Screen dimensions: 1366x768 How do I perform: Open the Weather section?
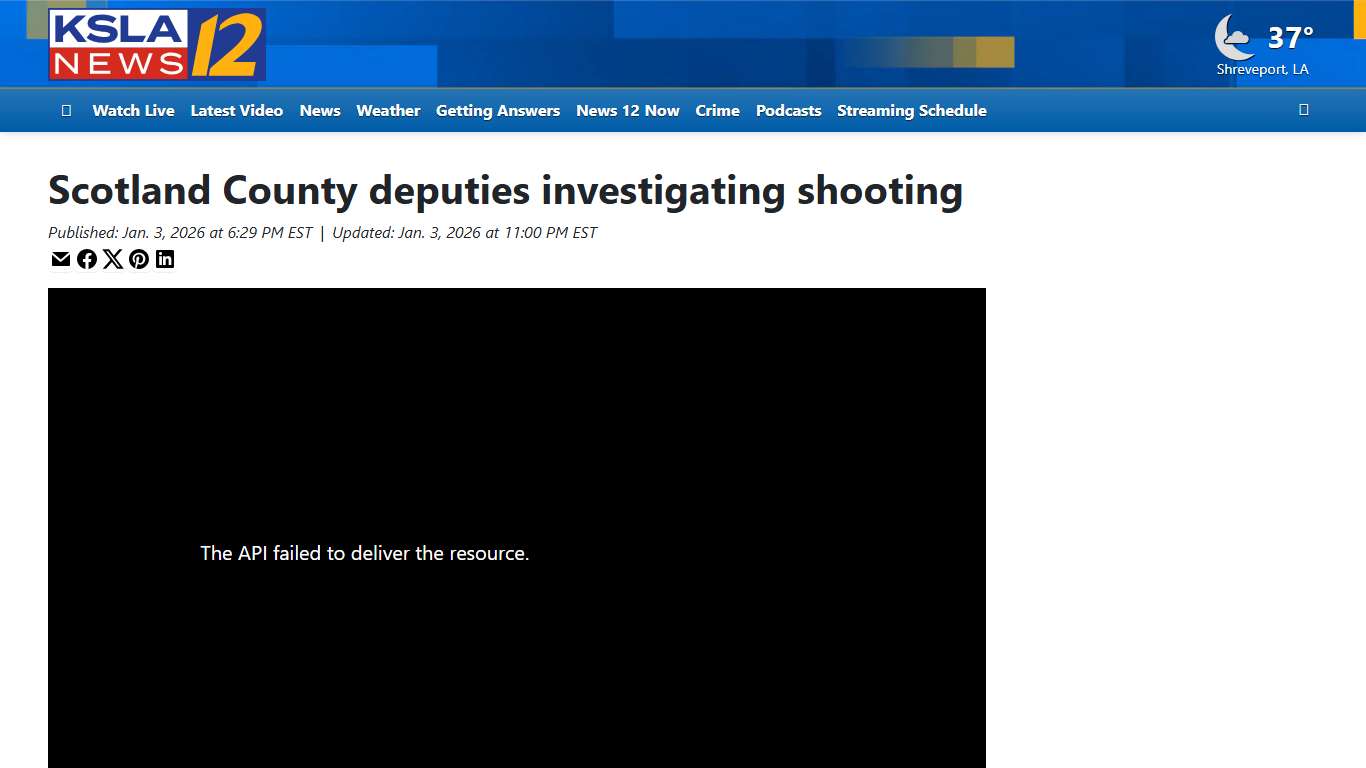pyautogui.click(x=388, y=110)
